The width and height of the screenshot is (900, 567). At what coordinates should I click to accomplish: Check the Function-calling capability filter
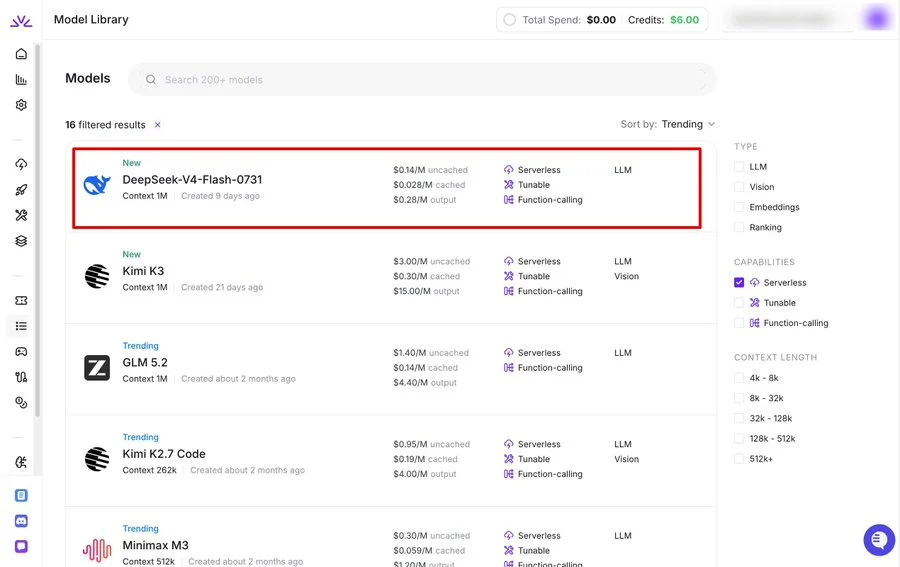click(x=739, y=323)
